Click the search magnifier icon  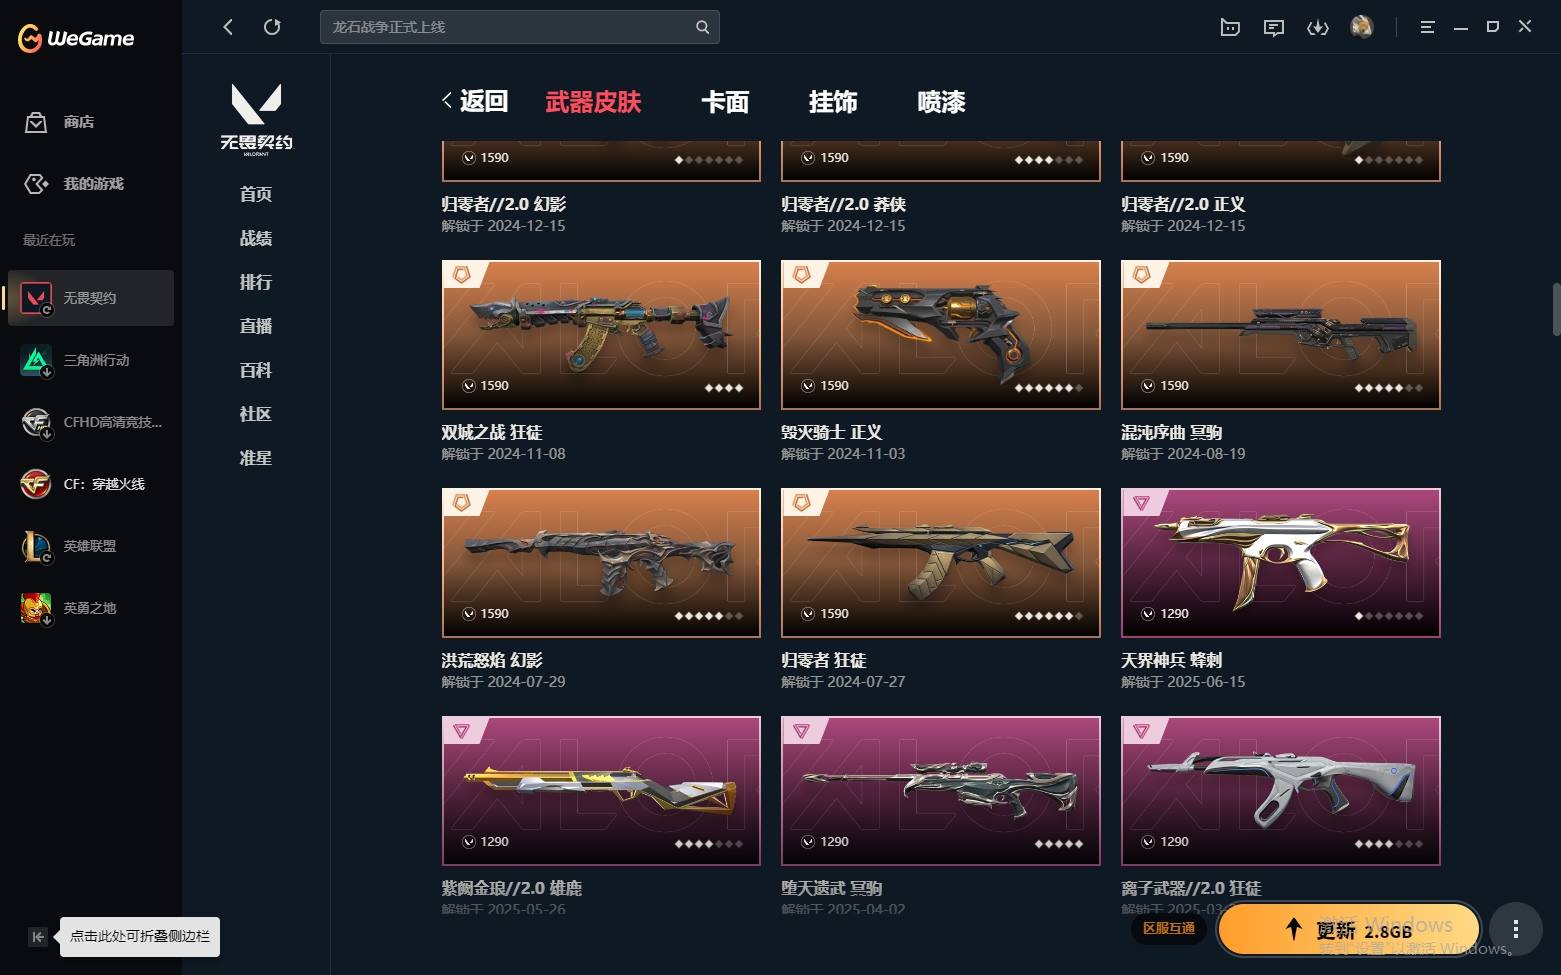pyautogui.click(x=702, y=27)
